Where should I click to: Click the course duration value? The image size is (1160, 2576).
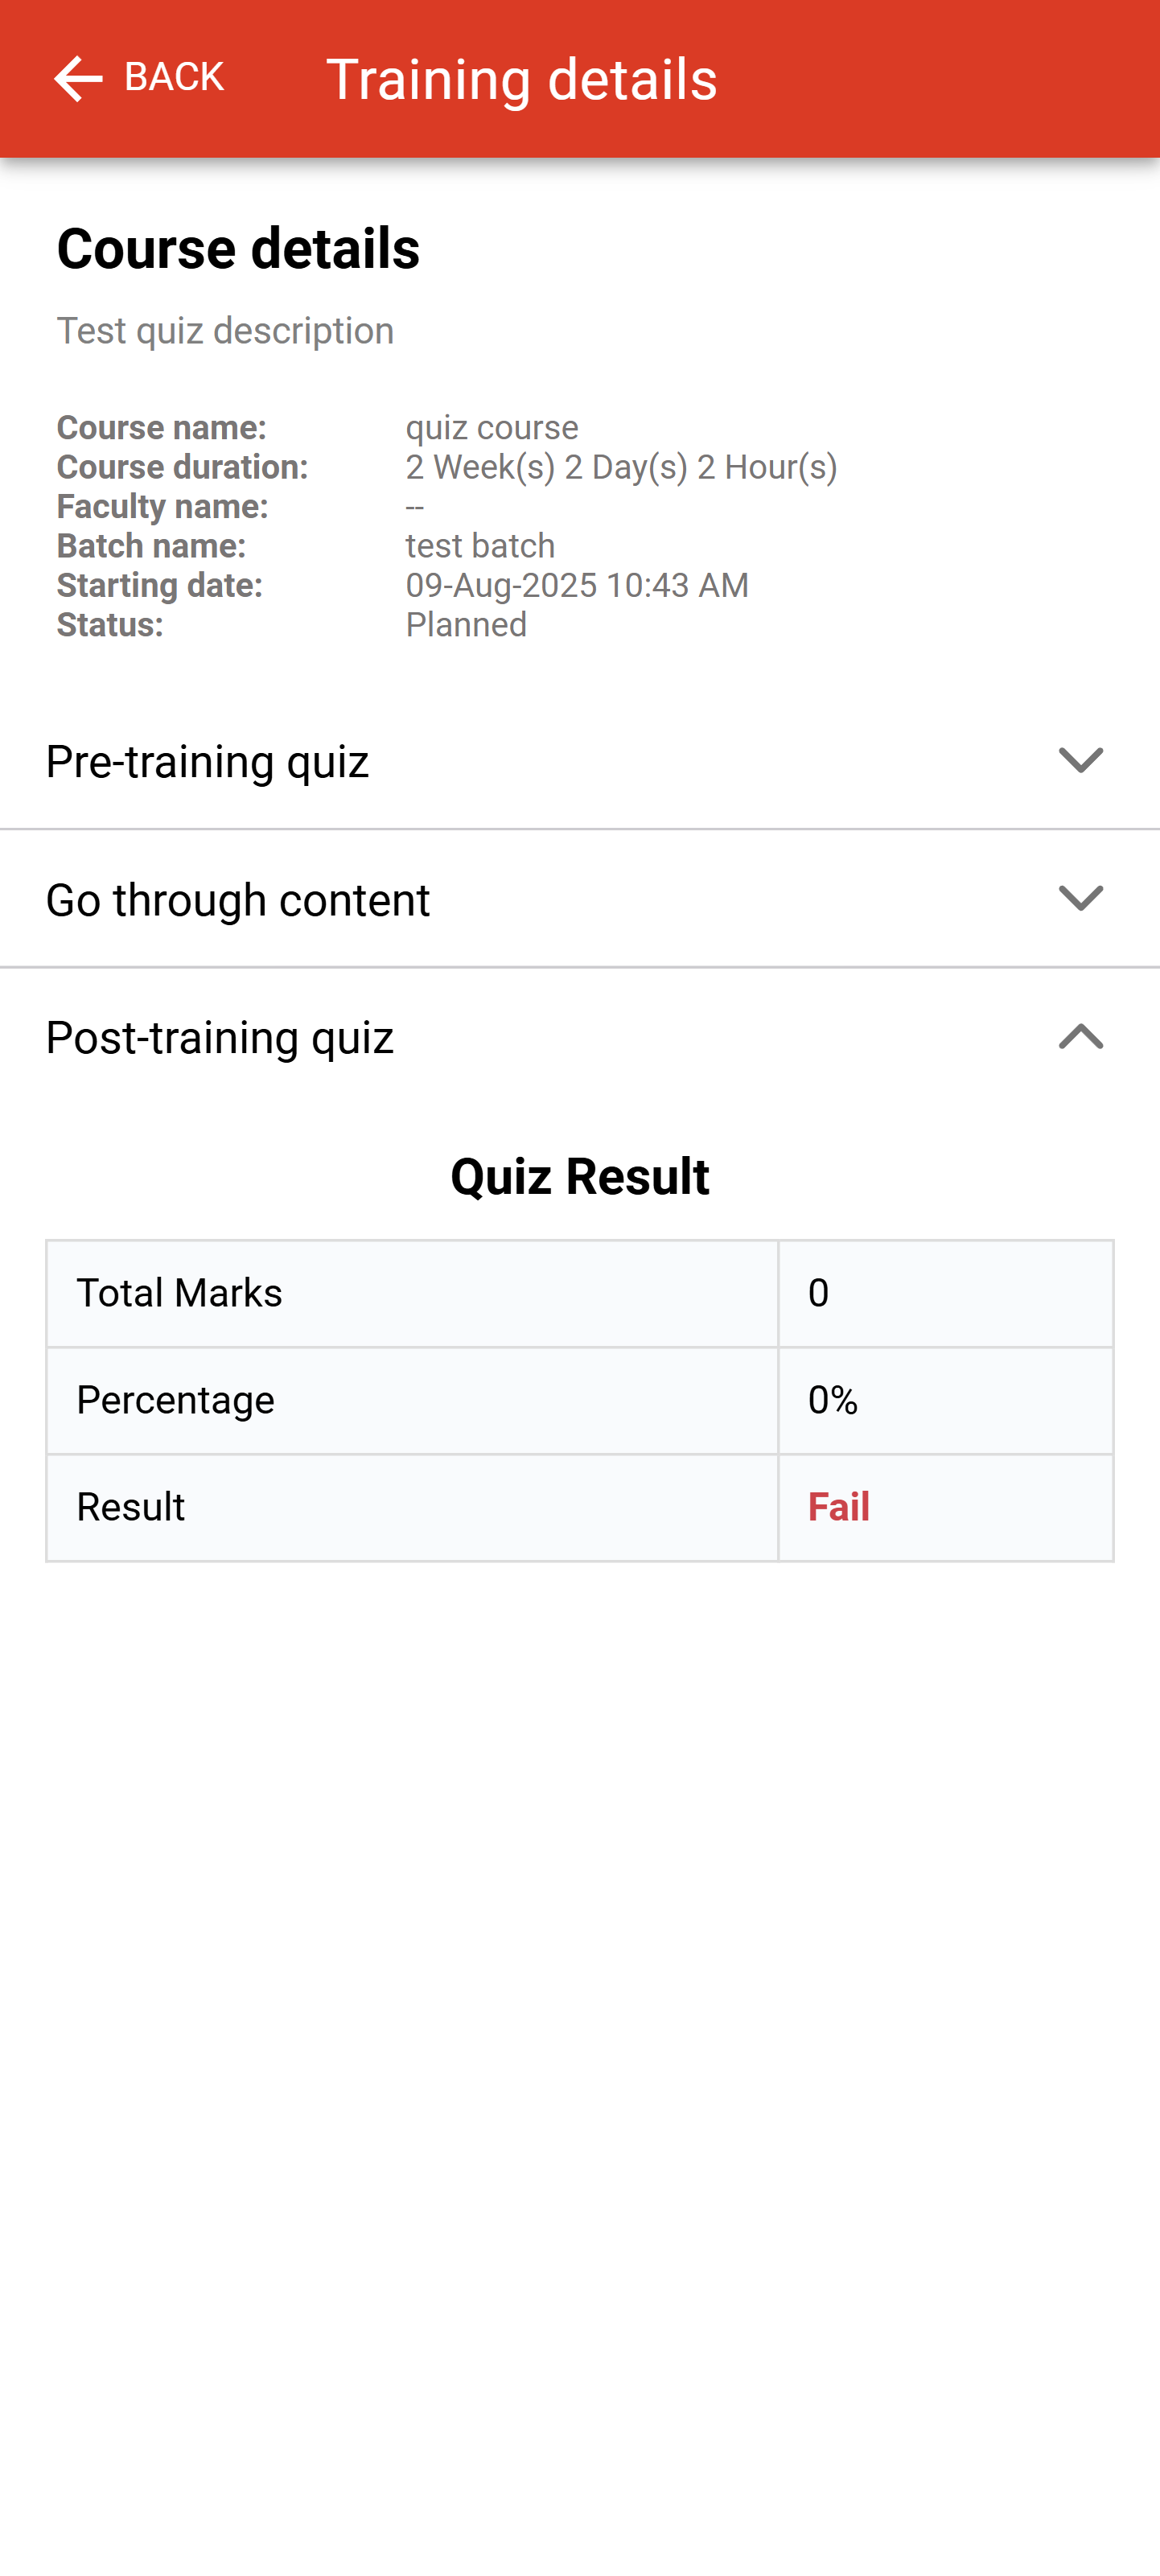pyautogui.click(x=621, y=467)
